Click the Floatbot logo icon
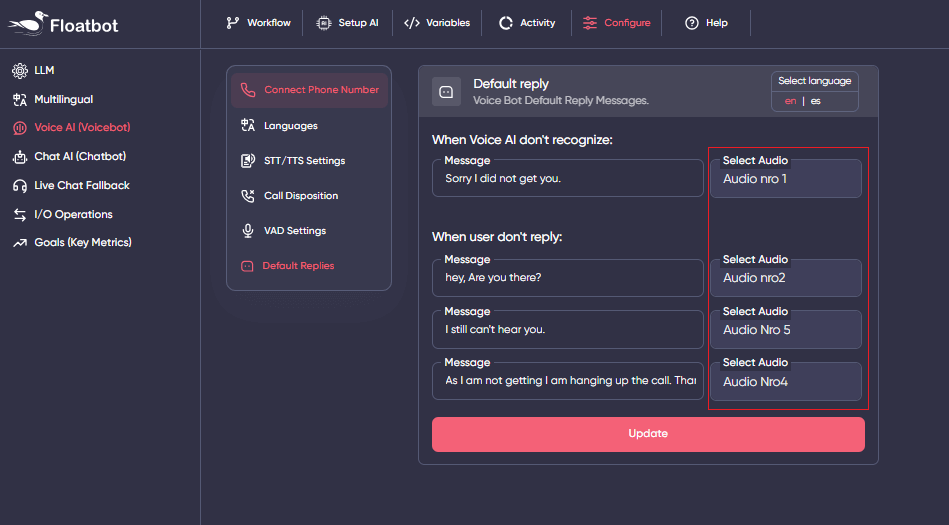 click(27, 22)
